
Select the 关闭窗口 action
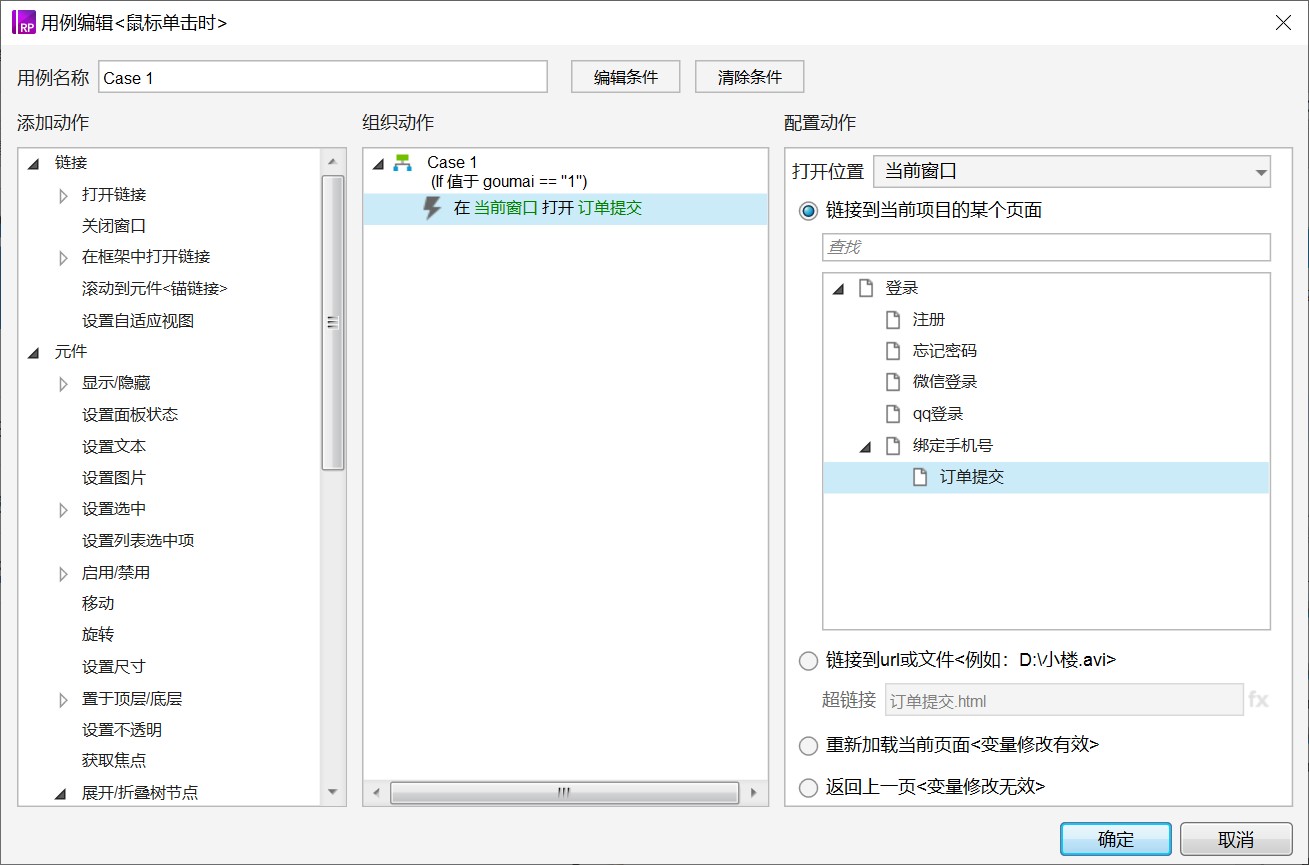click(x=114, y=226)
